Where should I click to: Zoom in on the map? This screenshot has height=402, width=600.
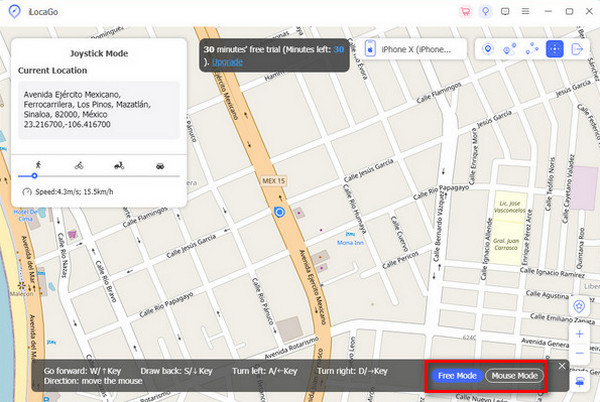[580, 333]
